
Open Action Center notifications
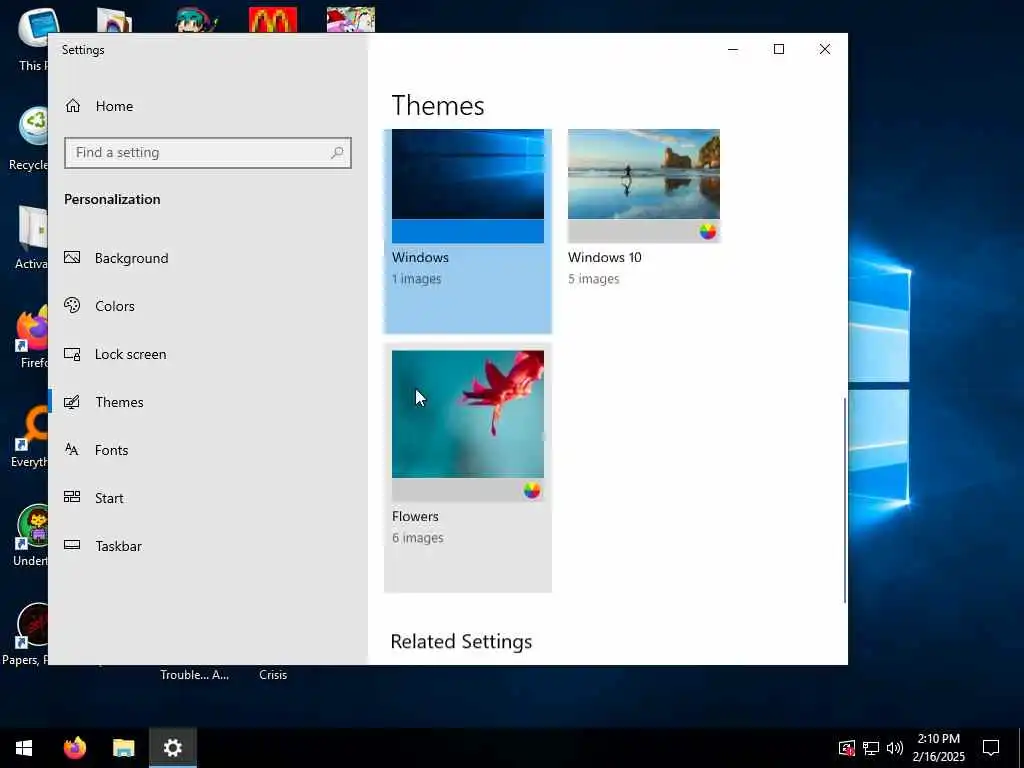click(x=991, y=748)
